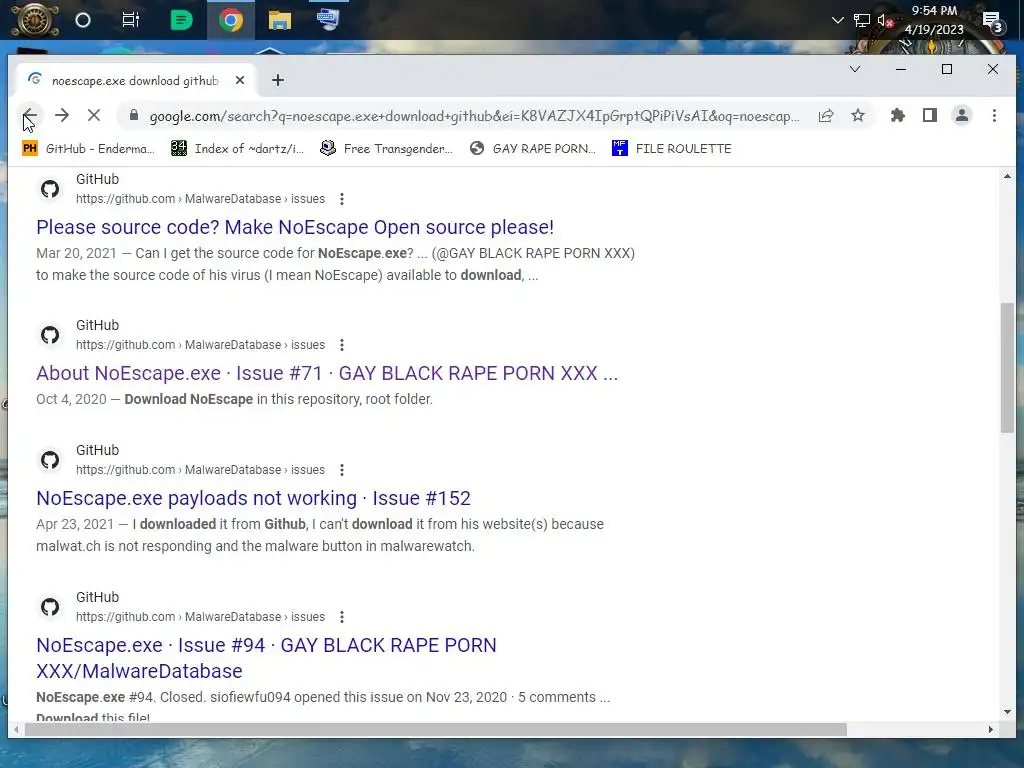Viewport: 1024px width, 768px height.
Task: Open result options for the Issue #71 result
Action: point(342,345)
